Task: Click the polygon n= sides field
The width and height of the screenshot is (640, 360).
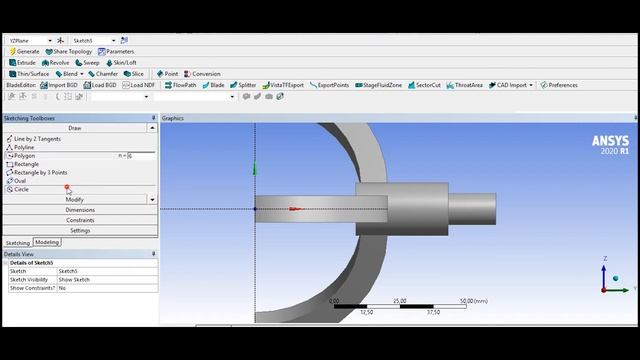Action: 141,156
